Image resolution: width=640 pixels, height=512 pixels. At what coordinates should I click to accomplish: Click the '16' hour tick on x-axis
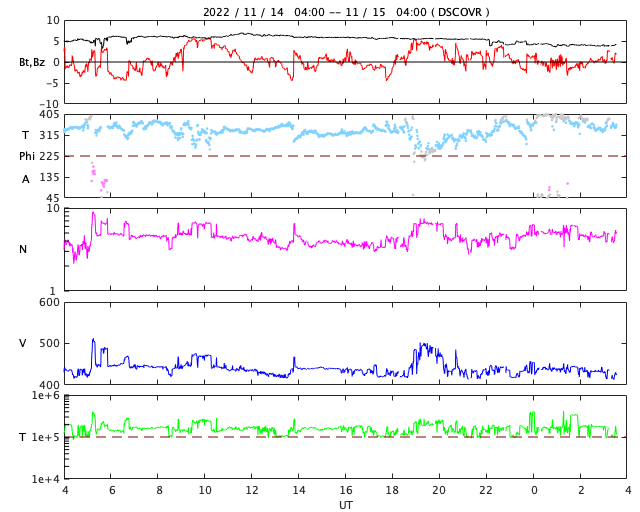(346, 490)
